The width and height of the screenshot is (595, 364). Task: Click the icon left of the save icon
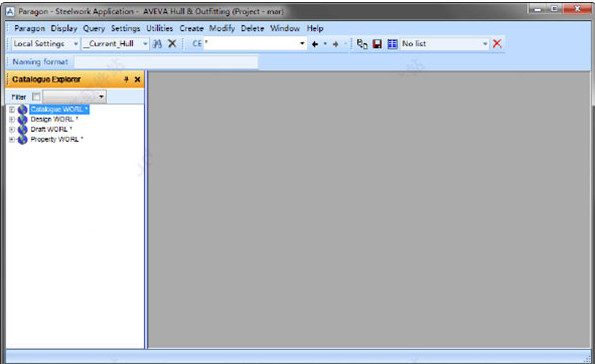tap(362, 44)
